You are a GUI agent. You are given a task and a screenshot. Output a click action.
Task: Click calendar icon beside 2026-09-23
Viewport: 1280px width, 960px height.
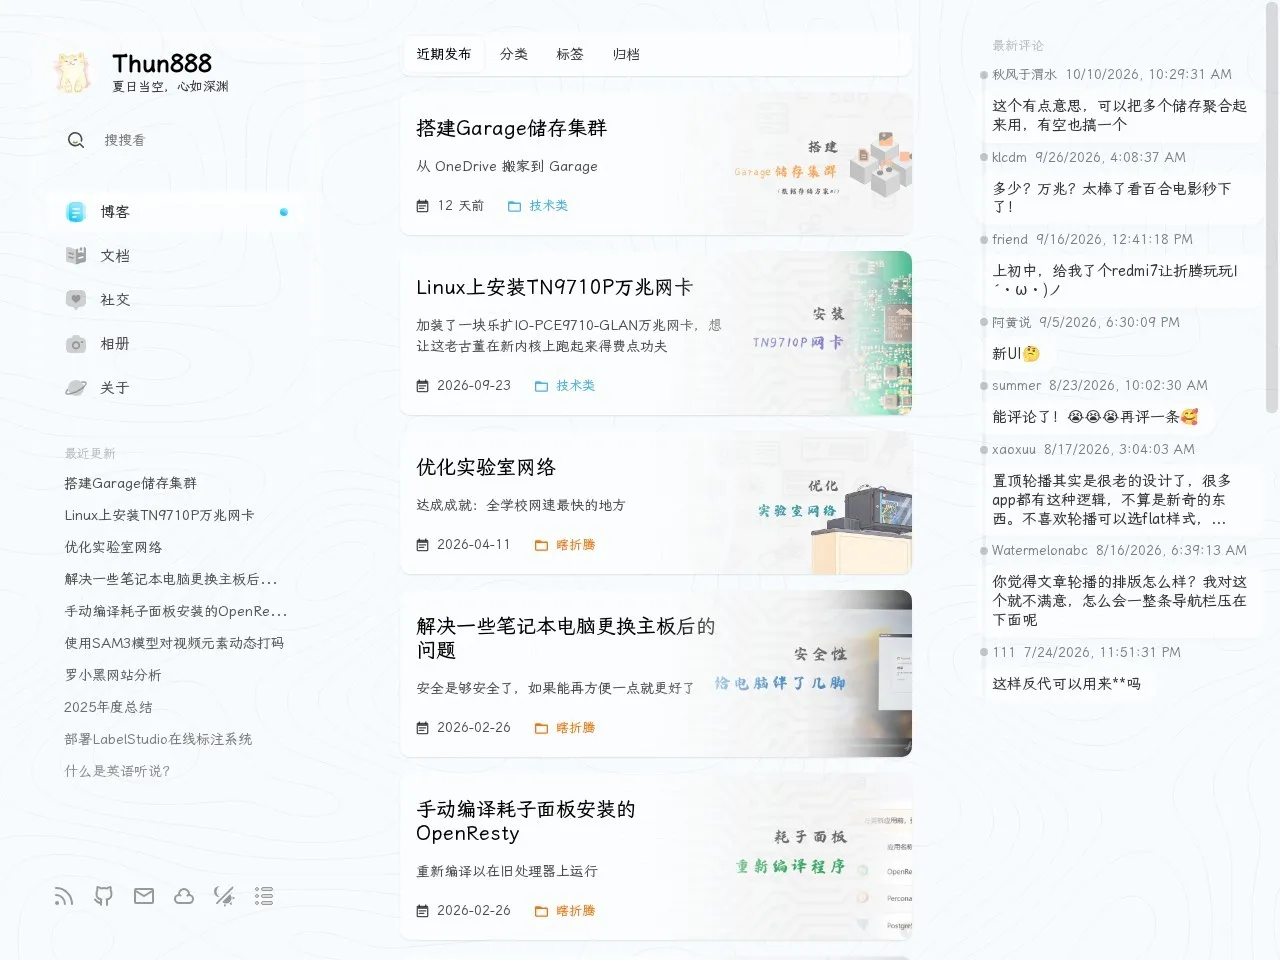coord(423,386)
